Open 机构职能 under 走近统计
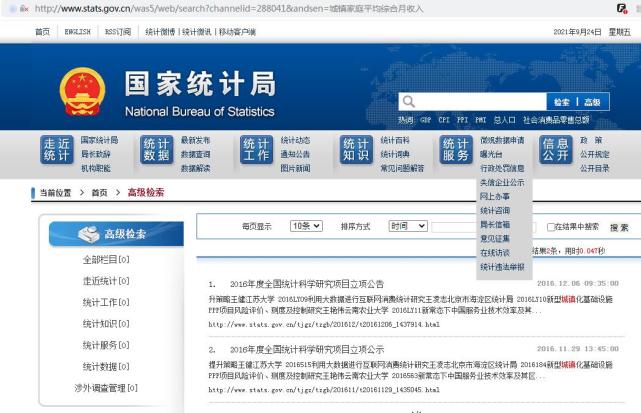This screenshot has width=641, height=413. point(95,168)
